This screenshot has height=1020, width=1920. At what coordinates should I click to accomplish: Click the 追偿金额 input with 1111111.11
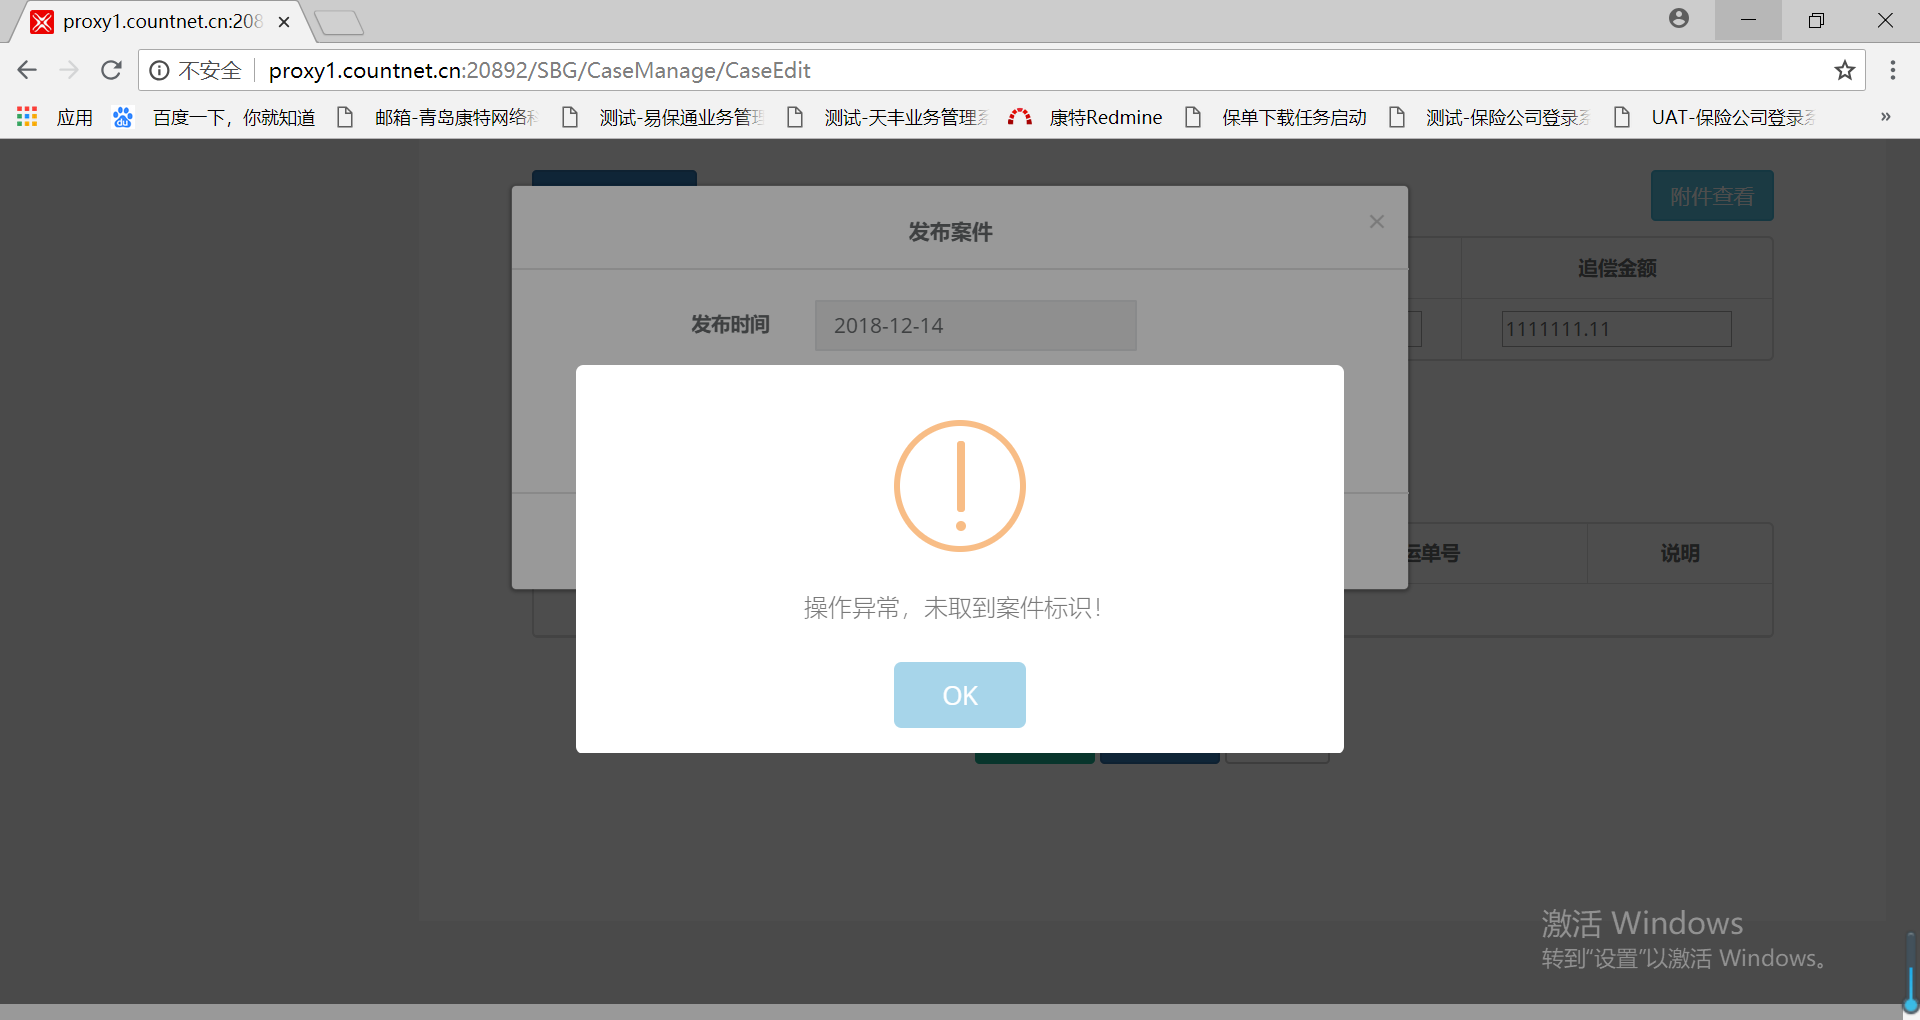pos(1617,329)
